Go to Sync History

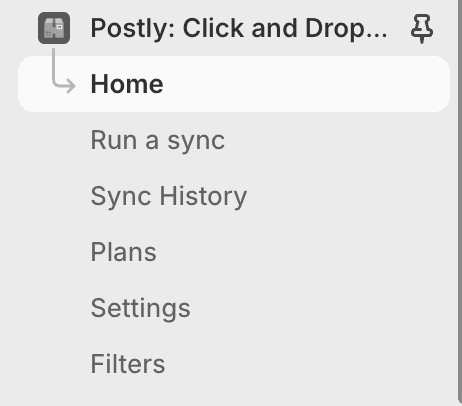[x=169, y=196]
